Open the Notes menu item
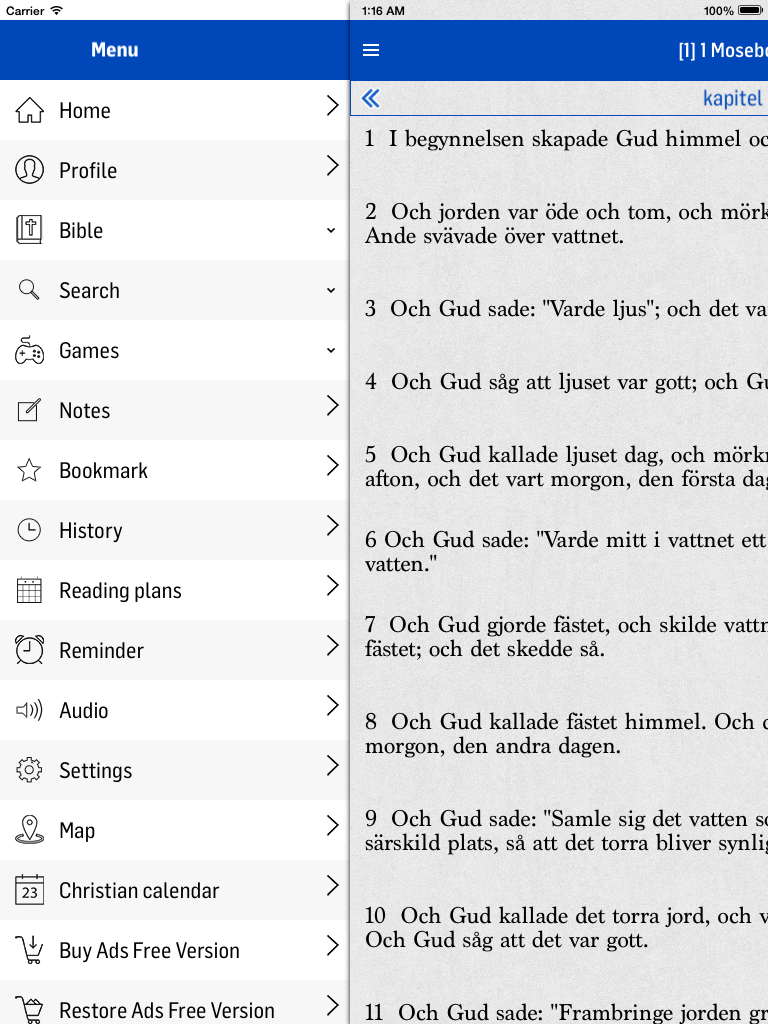This screenshot has height=1024, width=768. coord(85,410)
